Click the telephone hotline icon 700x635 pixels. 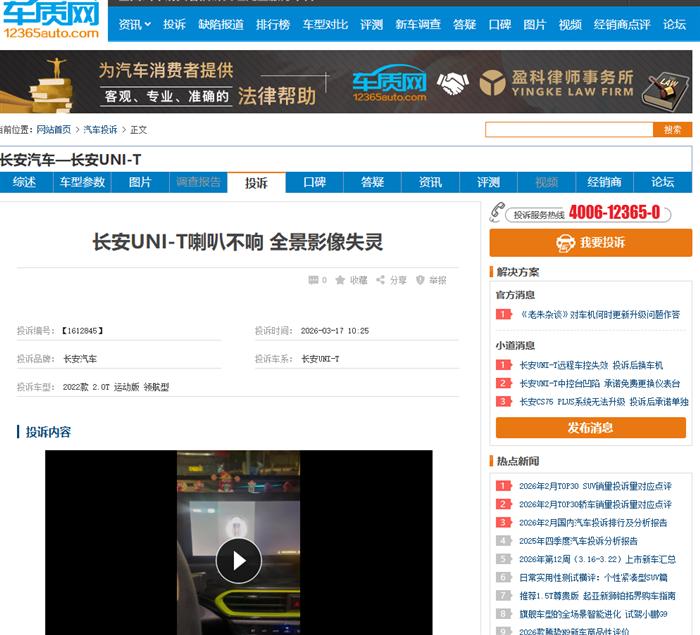click(x=498, y=212)
